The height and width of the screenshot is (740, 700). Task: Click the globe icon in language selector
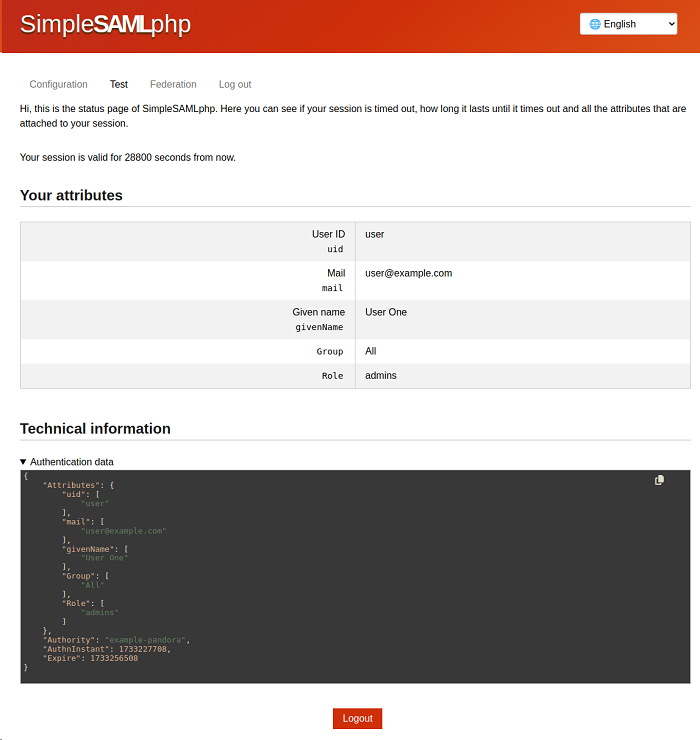[595, 24]
